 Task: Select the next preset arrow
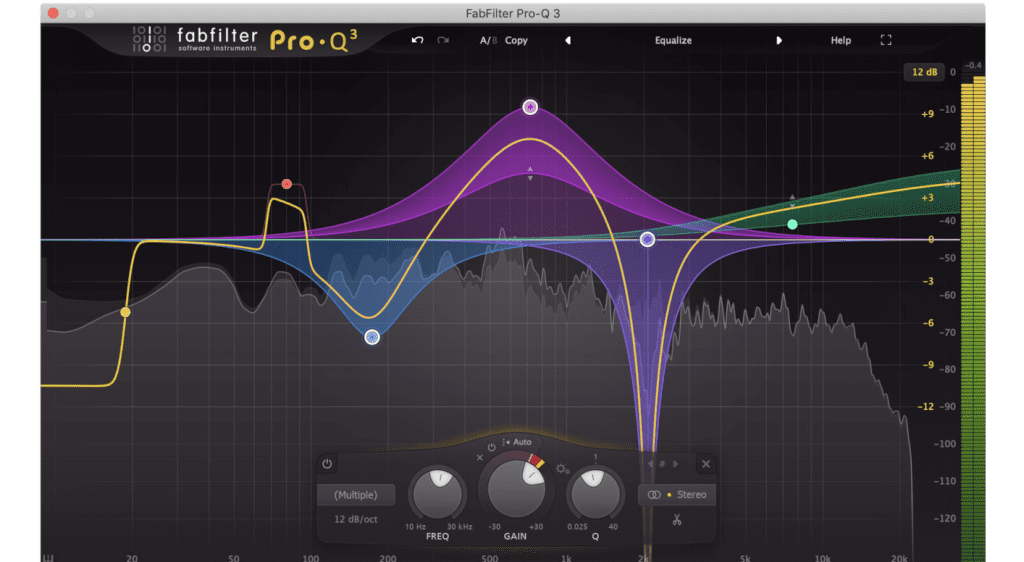click(x=778, y=40)
